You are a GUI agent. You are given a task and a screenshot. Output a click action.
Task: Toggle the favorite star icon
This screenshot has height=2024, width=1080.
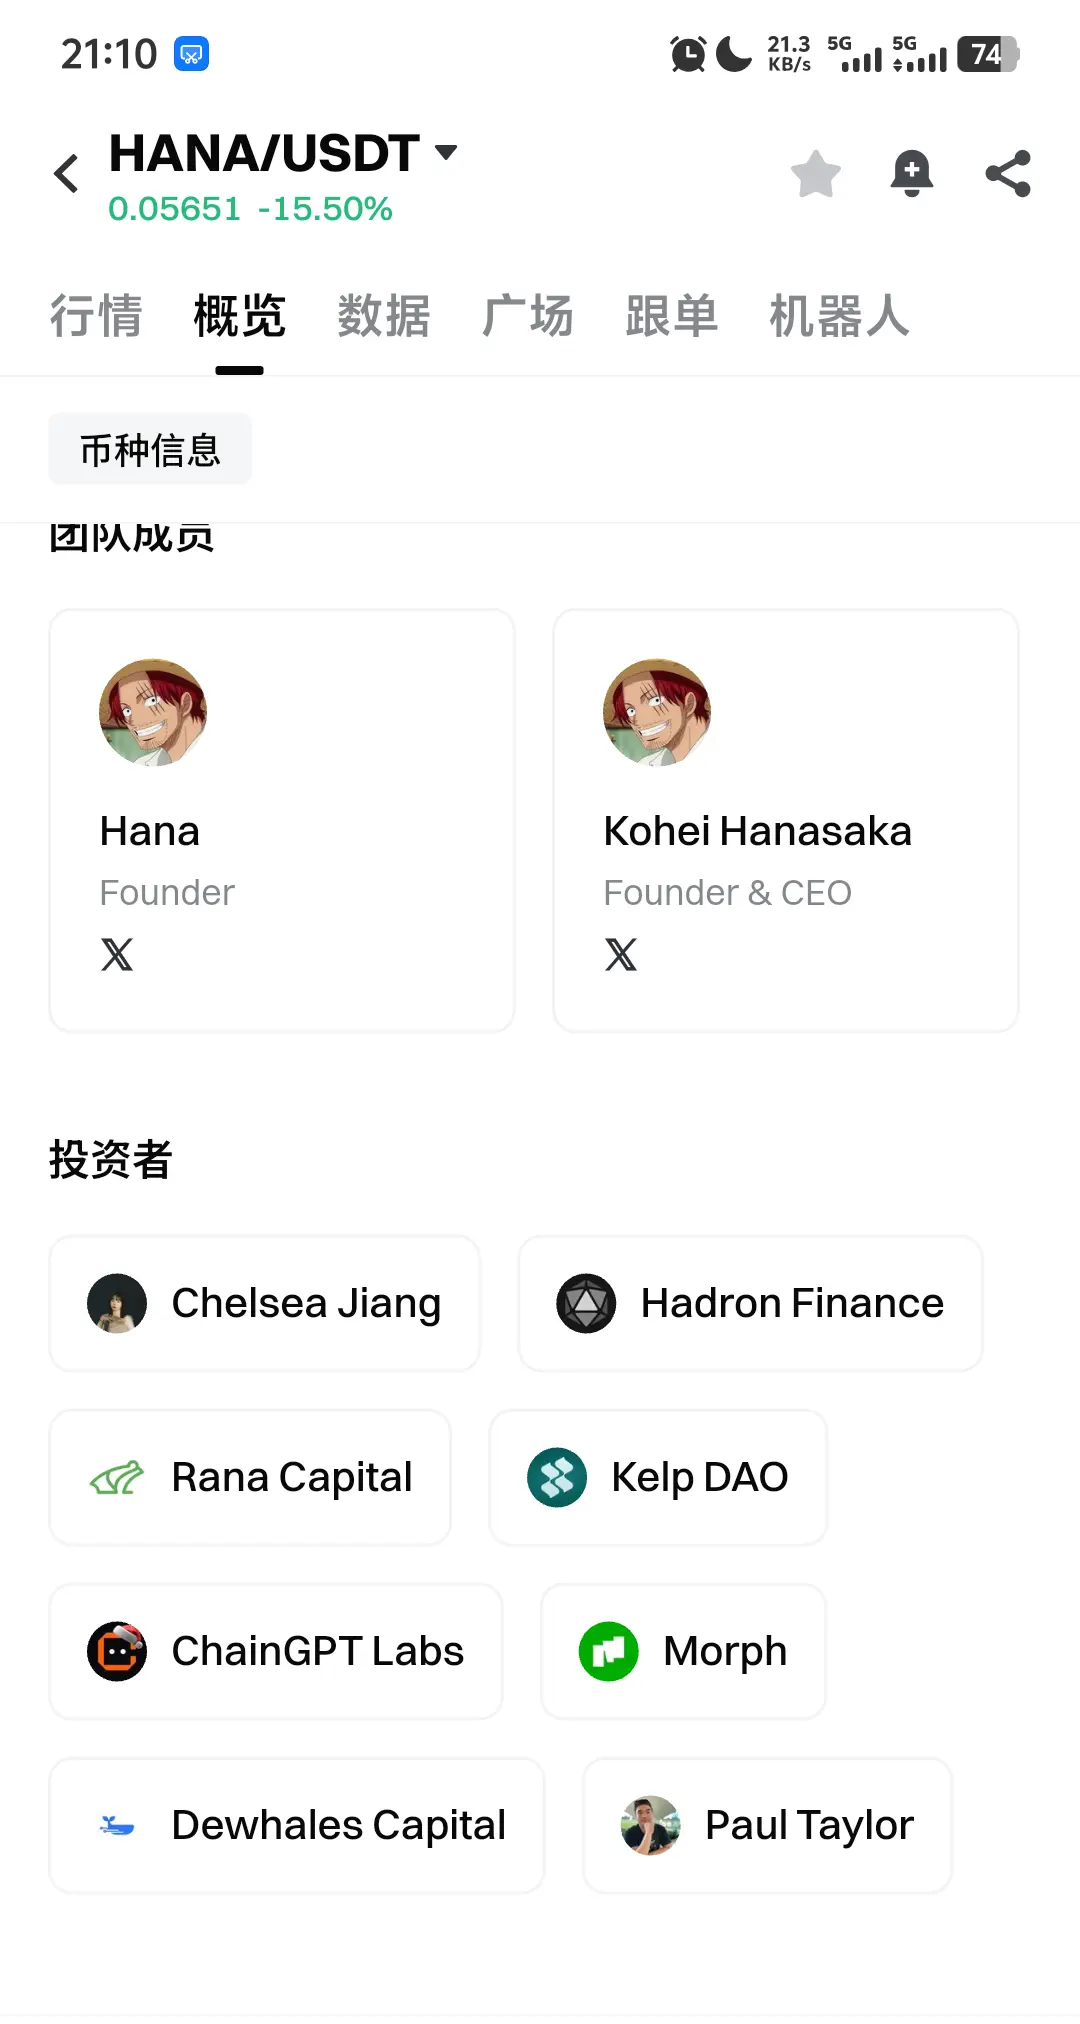(x=816, y=174)
